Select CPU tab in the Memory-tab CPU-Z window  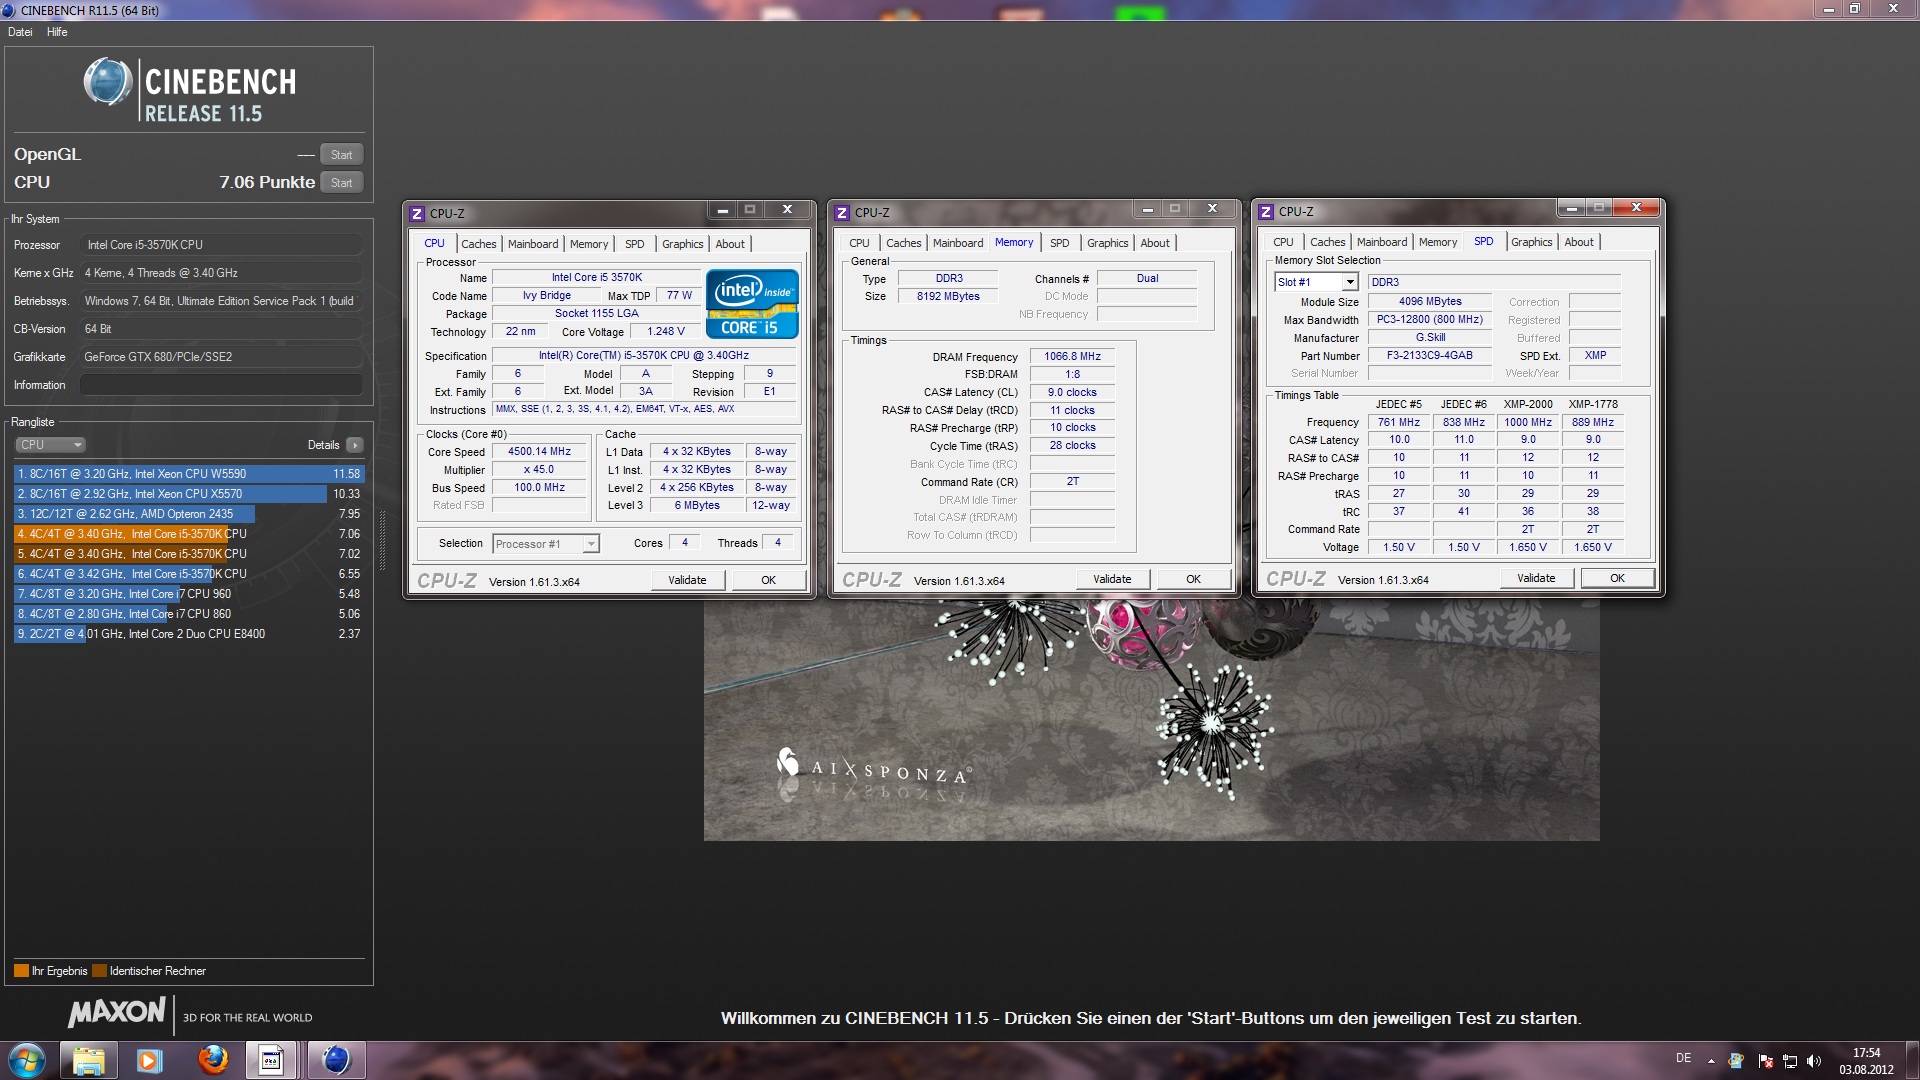point(859,243)
